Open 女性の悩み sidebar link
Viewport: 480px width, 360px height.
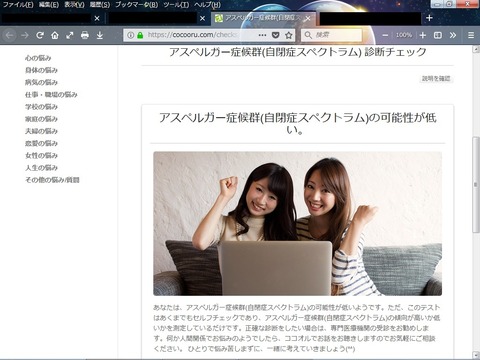[41, 155]
